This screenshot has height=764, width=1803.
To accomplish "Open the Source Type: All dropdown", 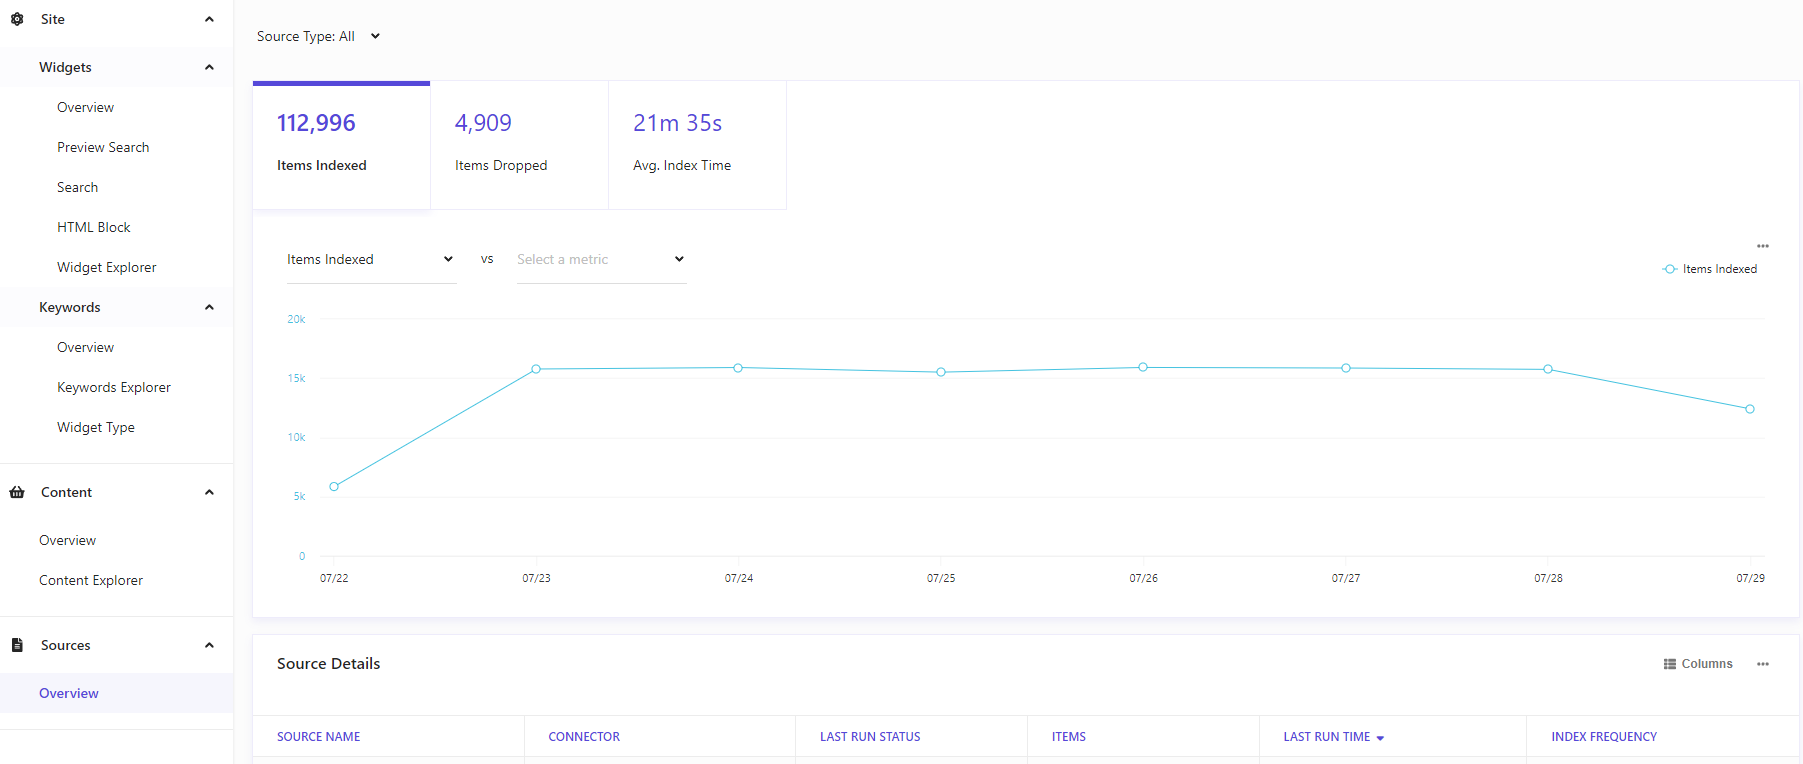I will (319, 36).
